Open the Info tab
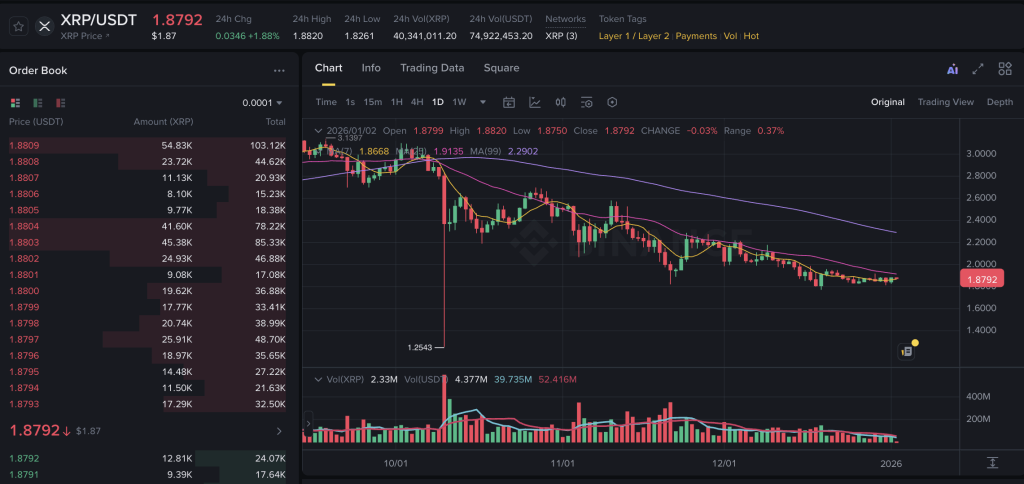Viewport: 1024px width, 484px height. pos(371,68)
